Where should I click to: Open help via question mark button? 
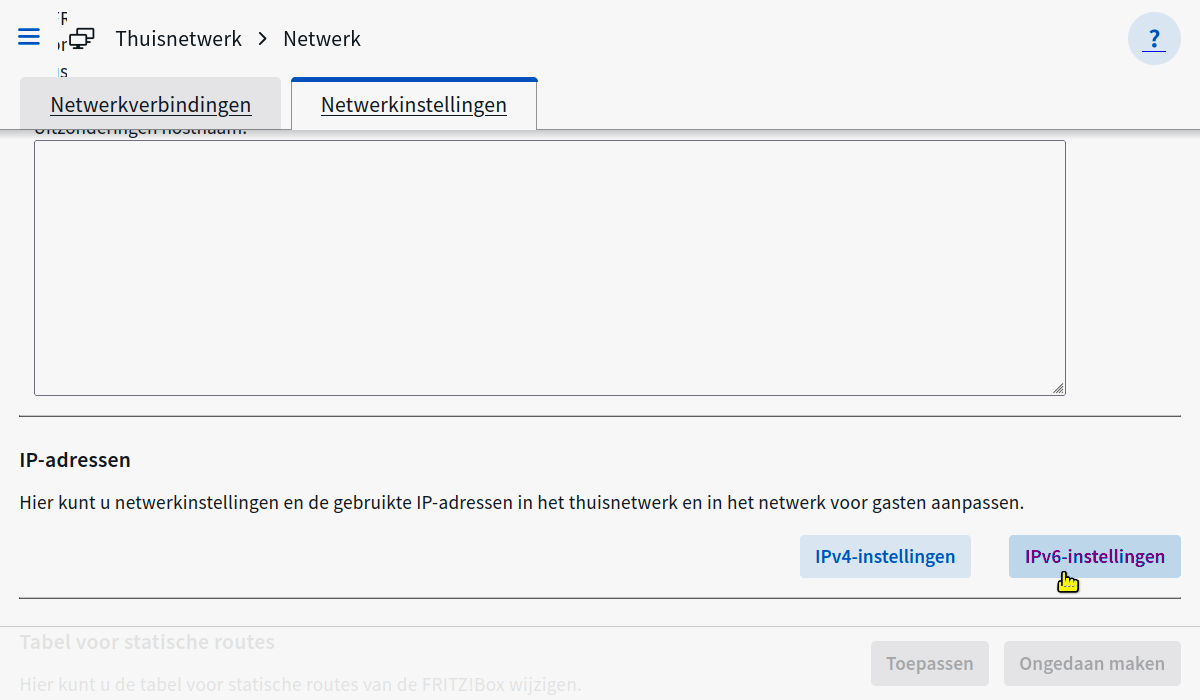1154,39
